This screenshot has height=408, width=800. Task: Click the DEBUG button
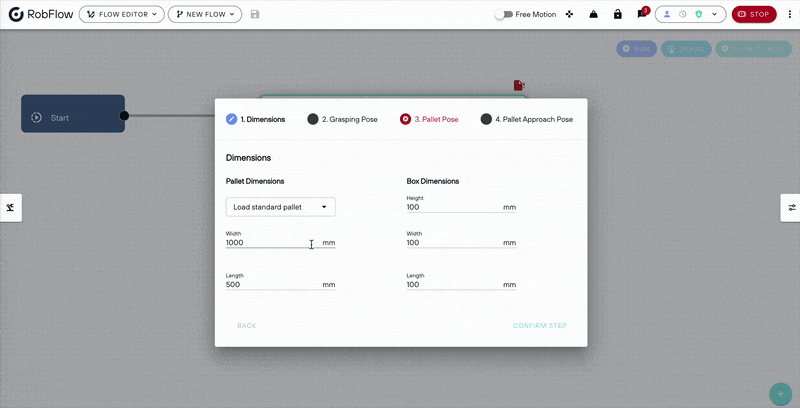point(686,49)
